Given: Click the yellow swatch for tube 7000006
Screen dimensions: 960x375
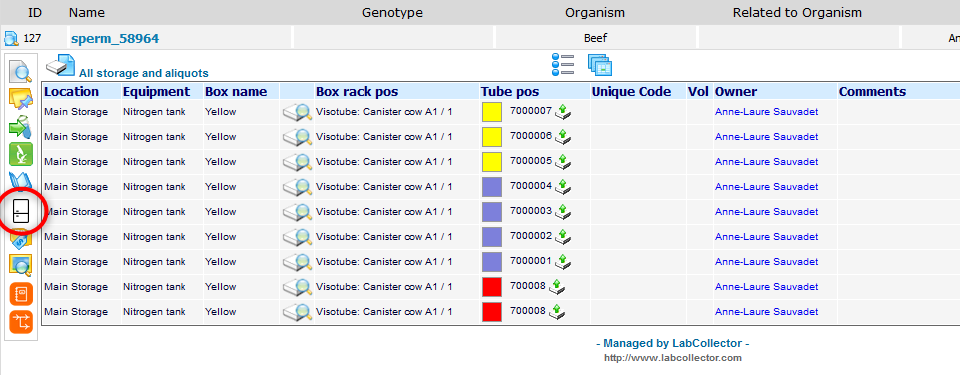Looking at the screenshot, I should click(492, 137).
